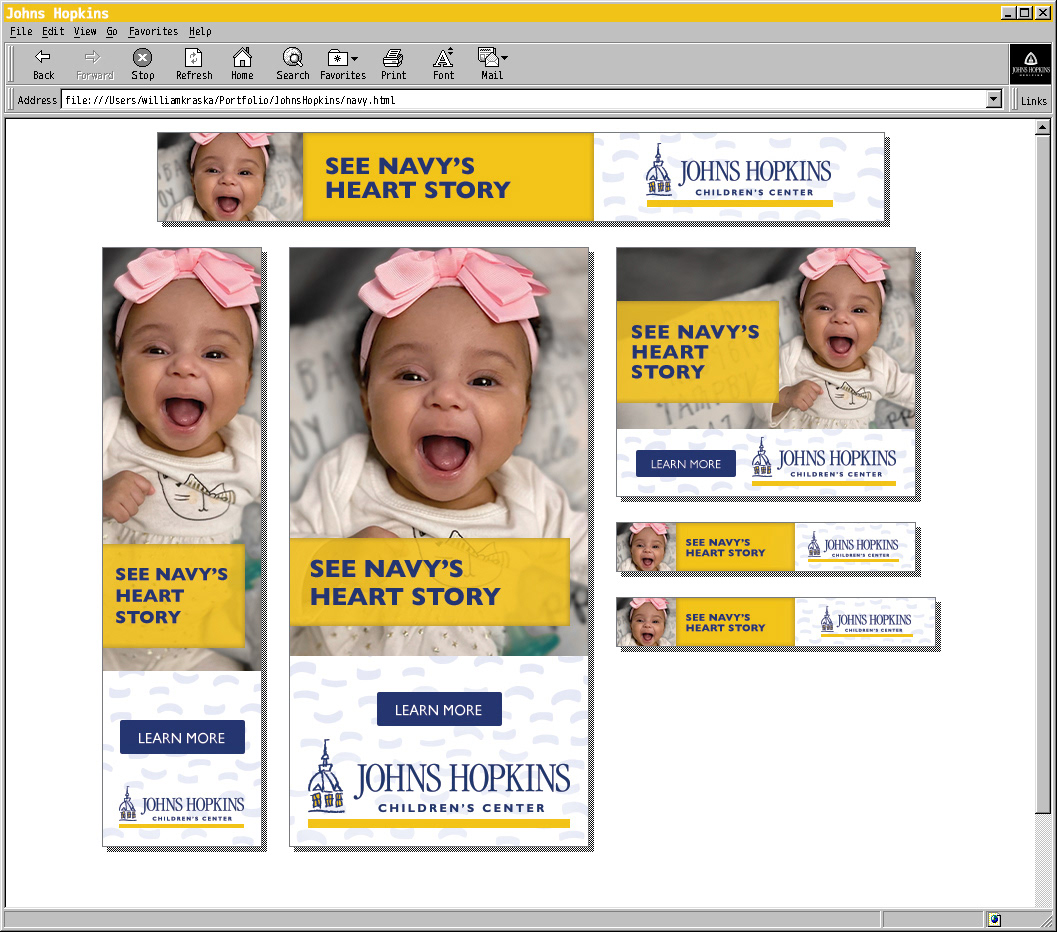Go to the Home page icon
The image size is (1057, 932).
(242, 65)
